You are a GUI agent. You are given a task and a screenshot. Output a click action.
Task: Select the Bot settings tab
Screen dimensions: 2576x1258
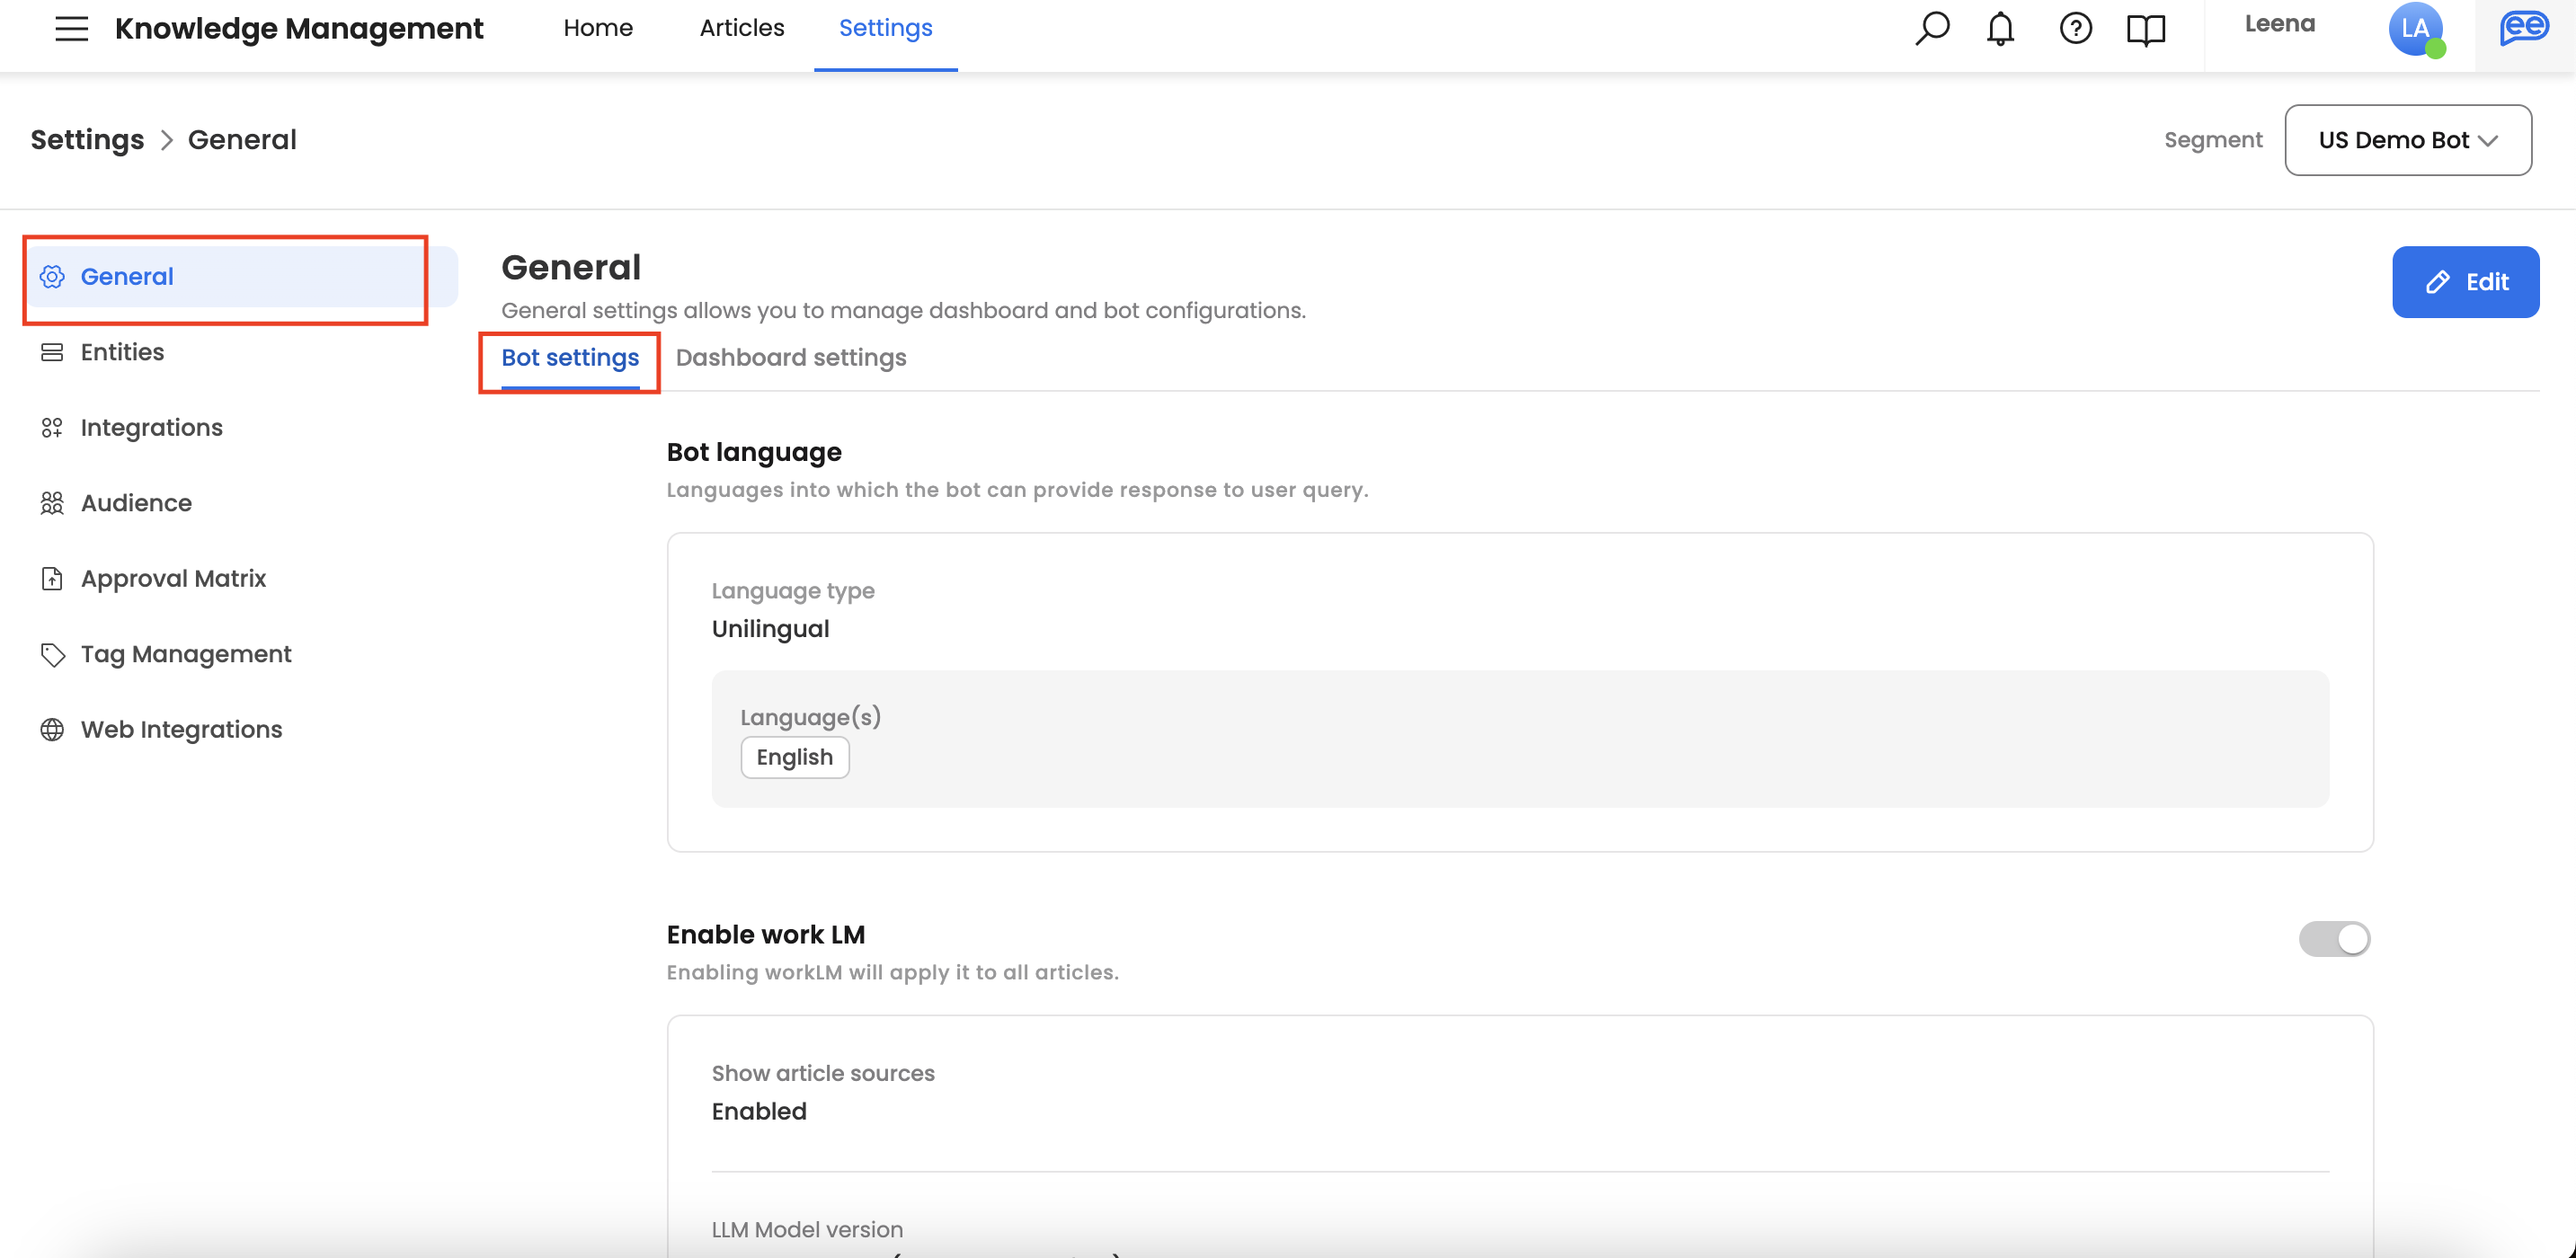coord(569,358)
